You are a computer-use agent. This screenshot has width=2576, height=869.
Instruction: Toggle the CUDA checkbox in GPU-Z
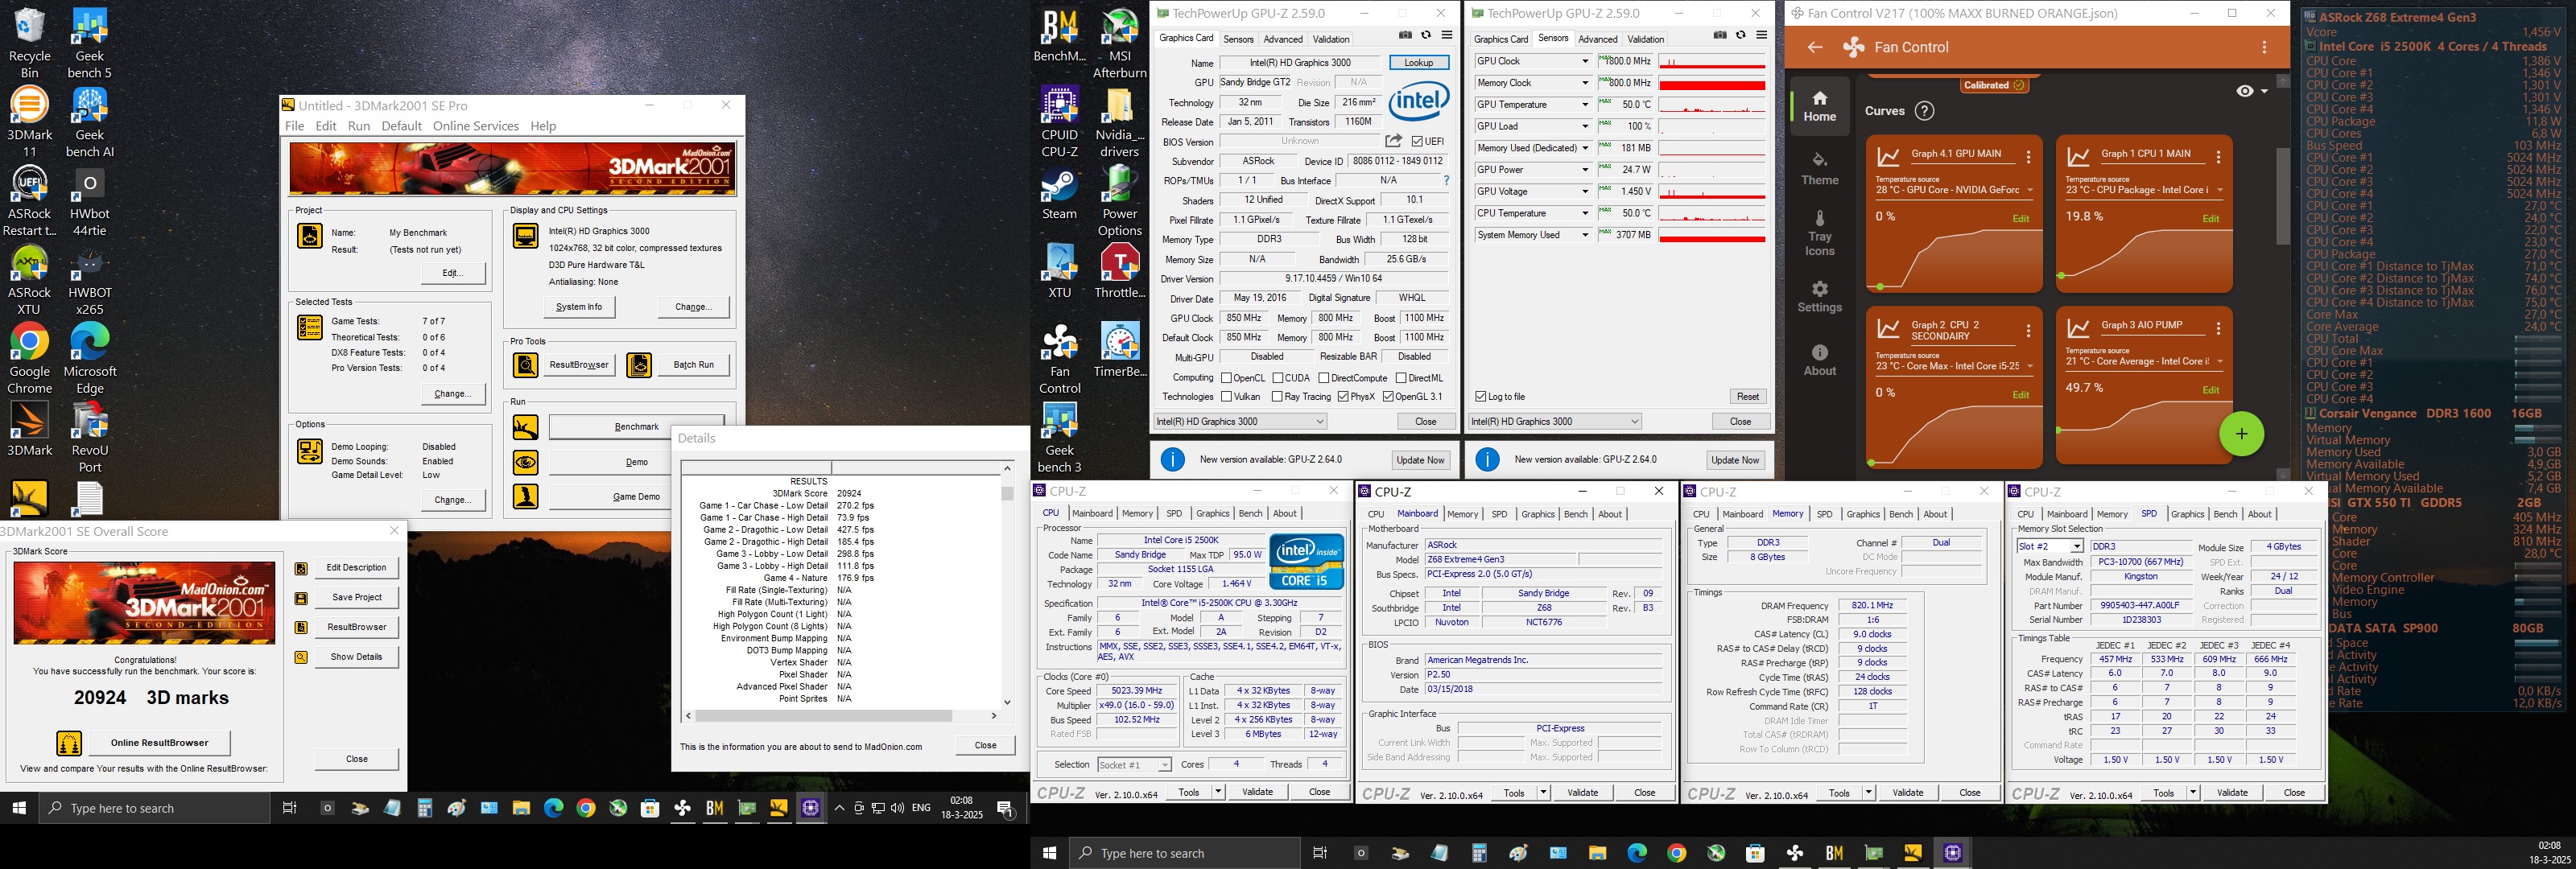(1277, 378)
